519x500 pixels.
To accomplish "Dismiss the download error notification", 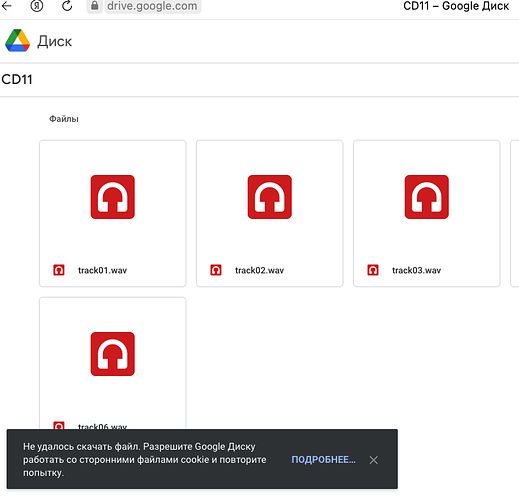I will (x=374, y=460).
